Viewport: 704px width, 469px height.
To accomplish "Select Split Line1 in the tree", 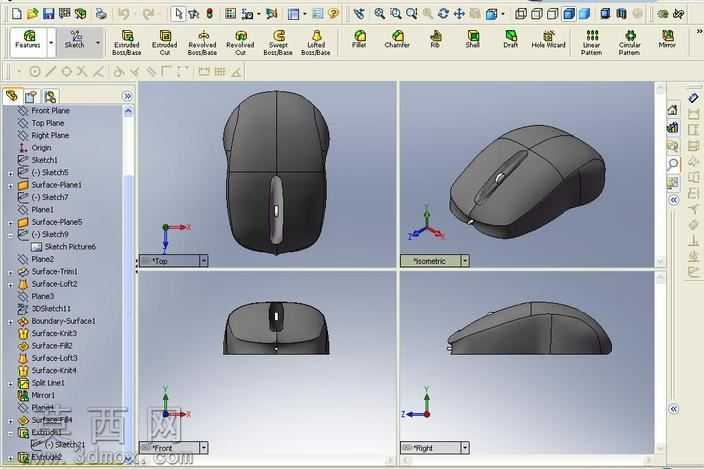I will [48, 383].
